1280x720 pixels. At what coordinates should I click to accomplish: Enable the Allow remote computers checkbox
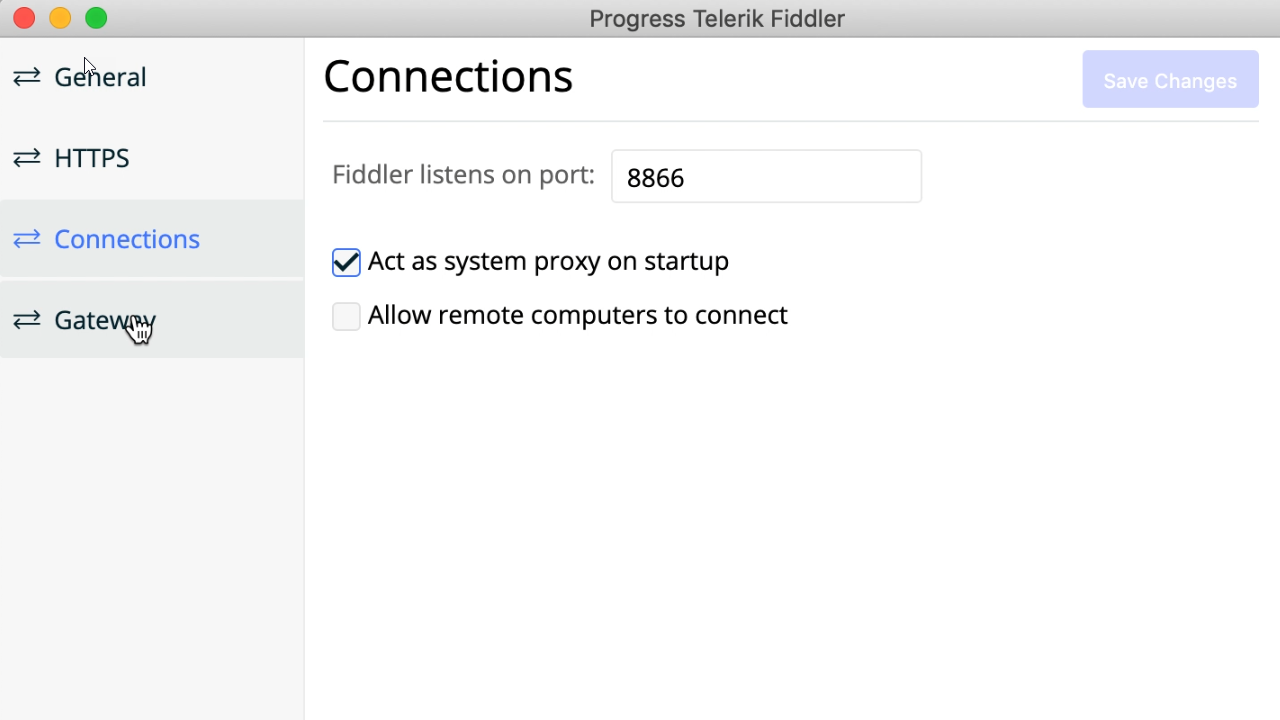click(x=346, y=316)
